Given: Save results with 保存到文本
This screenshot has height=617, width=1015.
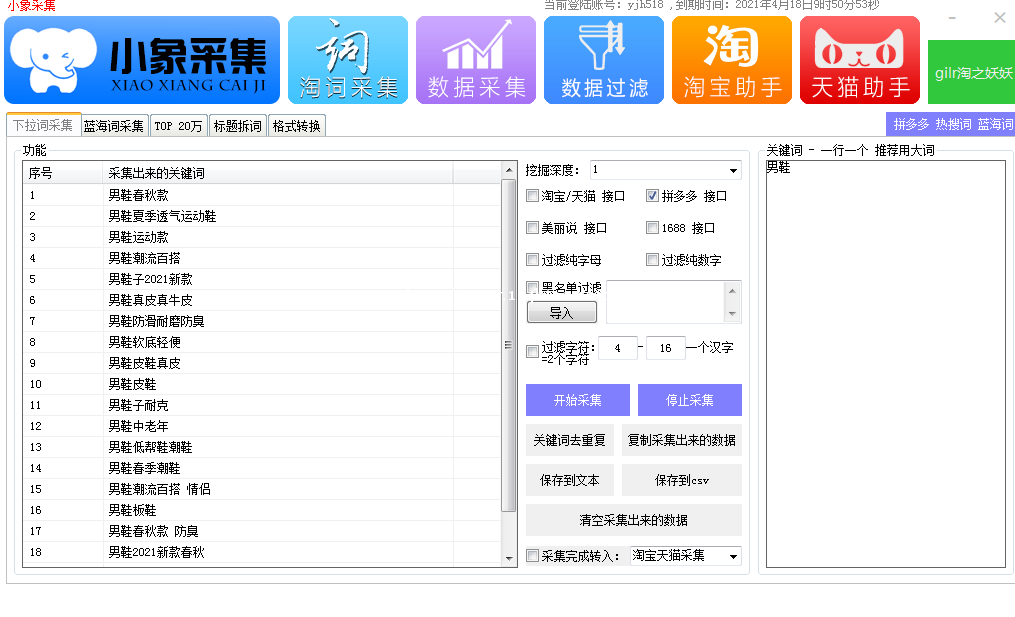Looking at the screenshot, I should coord(569,480).
